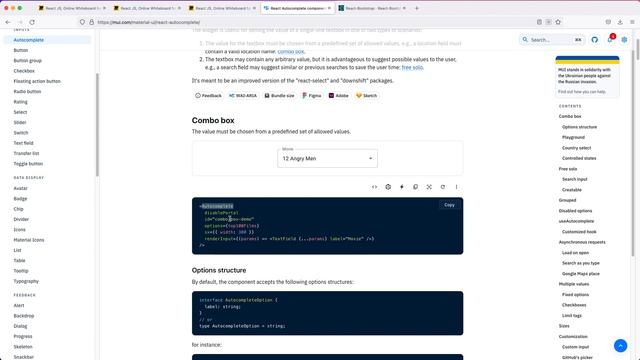Viewport: 640px width, 360px height.
Task: Open the Firefox application menu
Action: coord(632,22)
